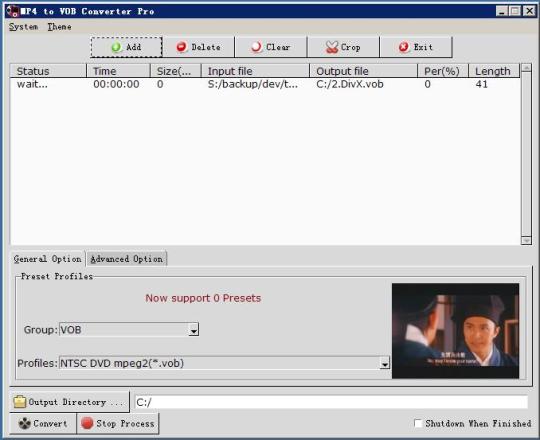
Task: Switch to the Advanced Option tab
Action: [126, 259]
